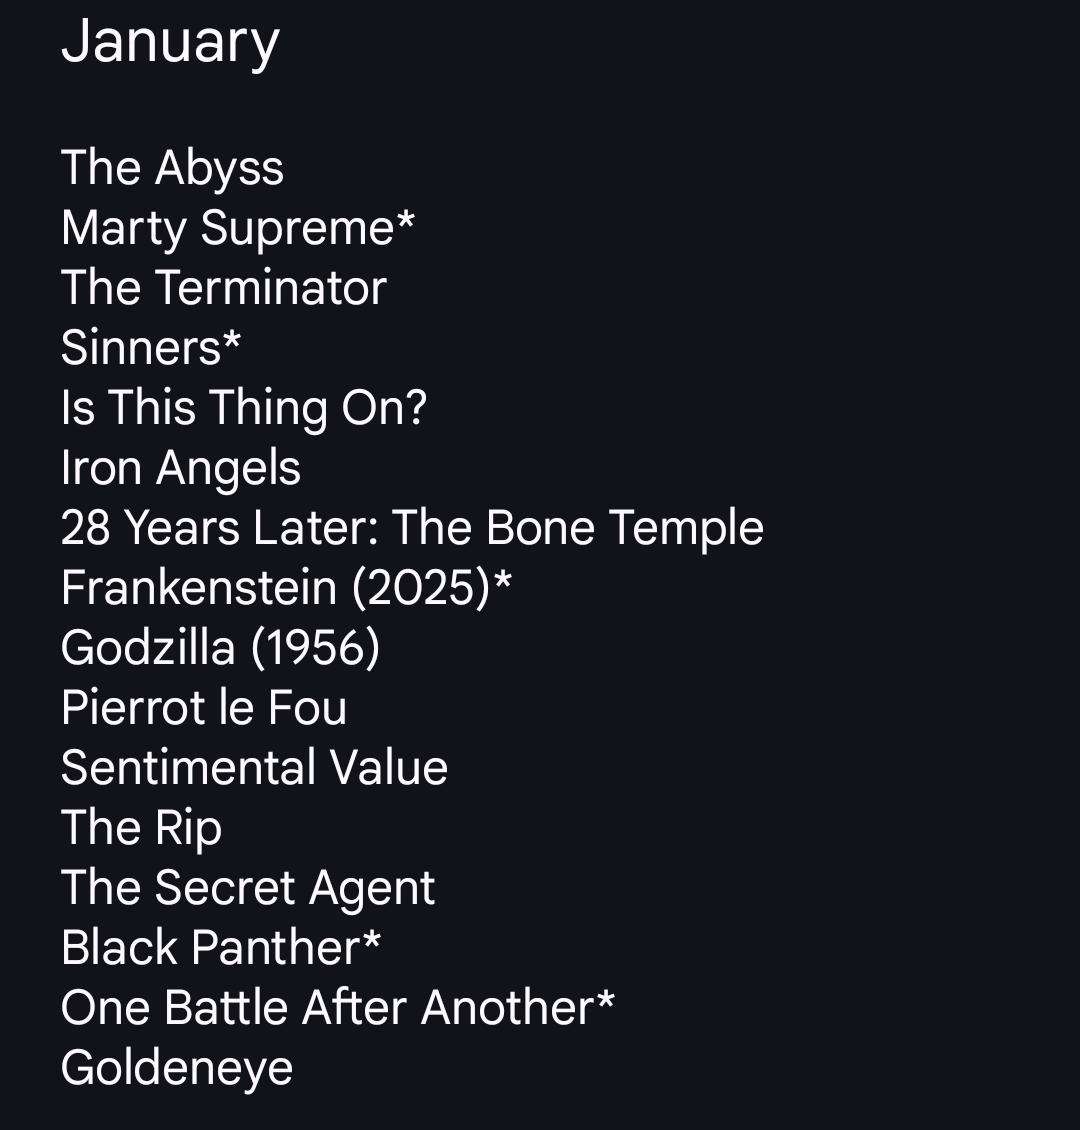
Task: Tap the One Battle After Another line
Action: (327, 1008)
